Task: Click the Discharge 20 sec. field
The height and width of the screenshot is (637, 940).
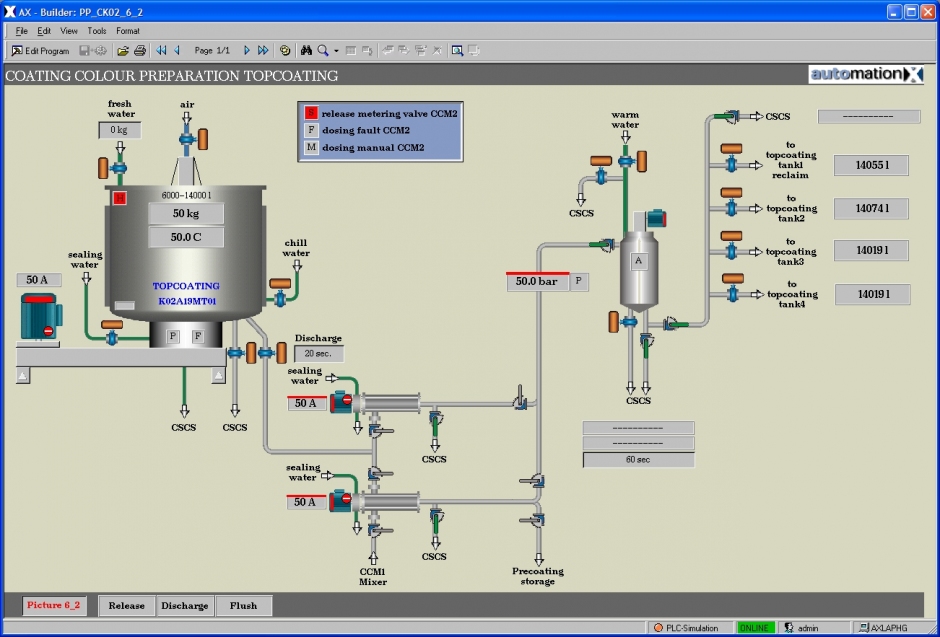Action: [318, 354]
